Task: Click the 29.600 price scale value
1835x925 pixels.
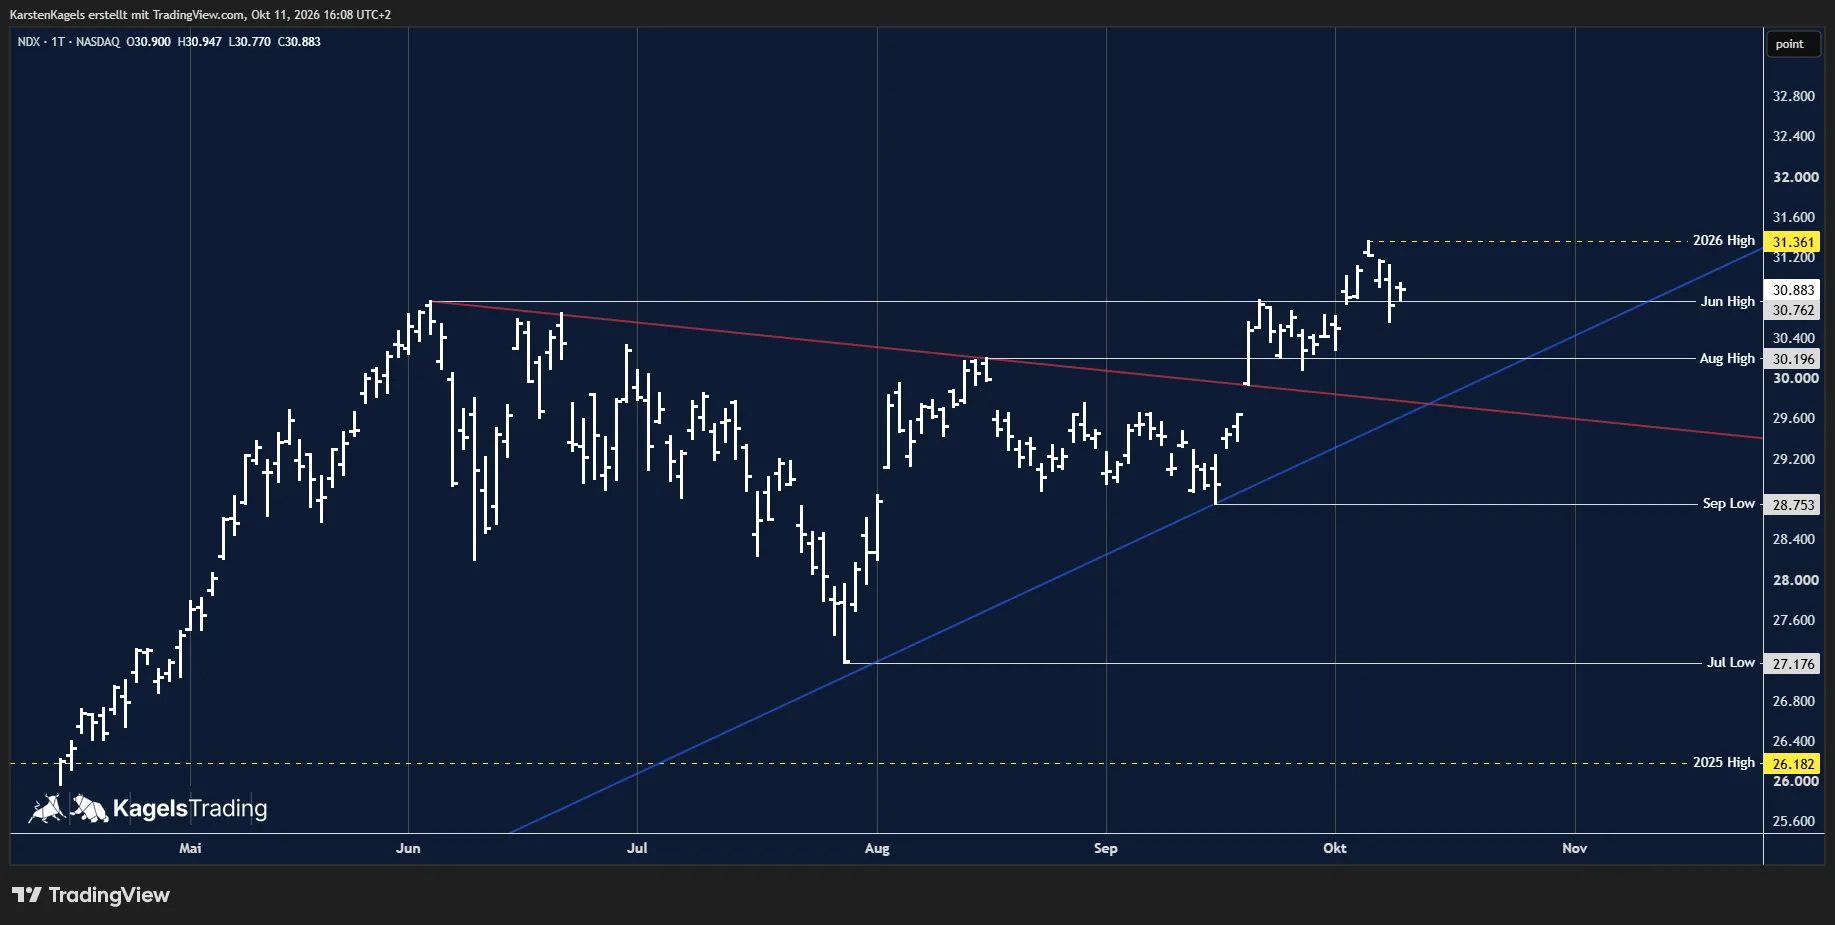Action: [1793, 418]
